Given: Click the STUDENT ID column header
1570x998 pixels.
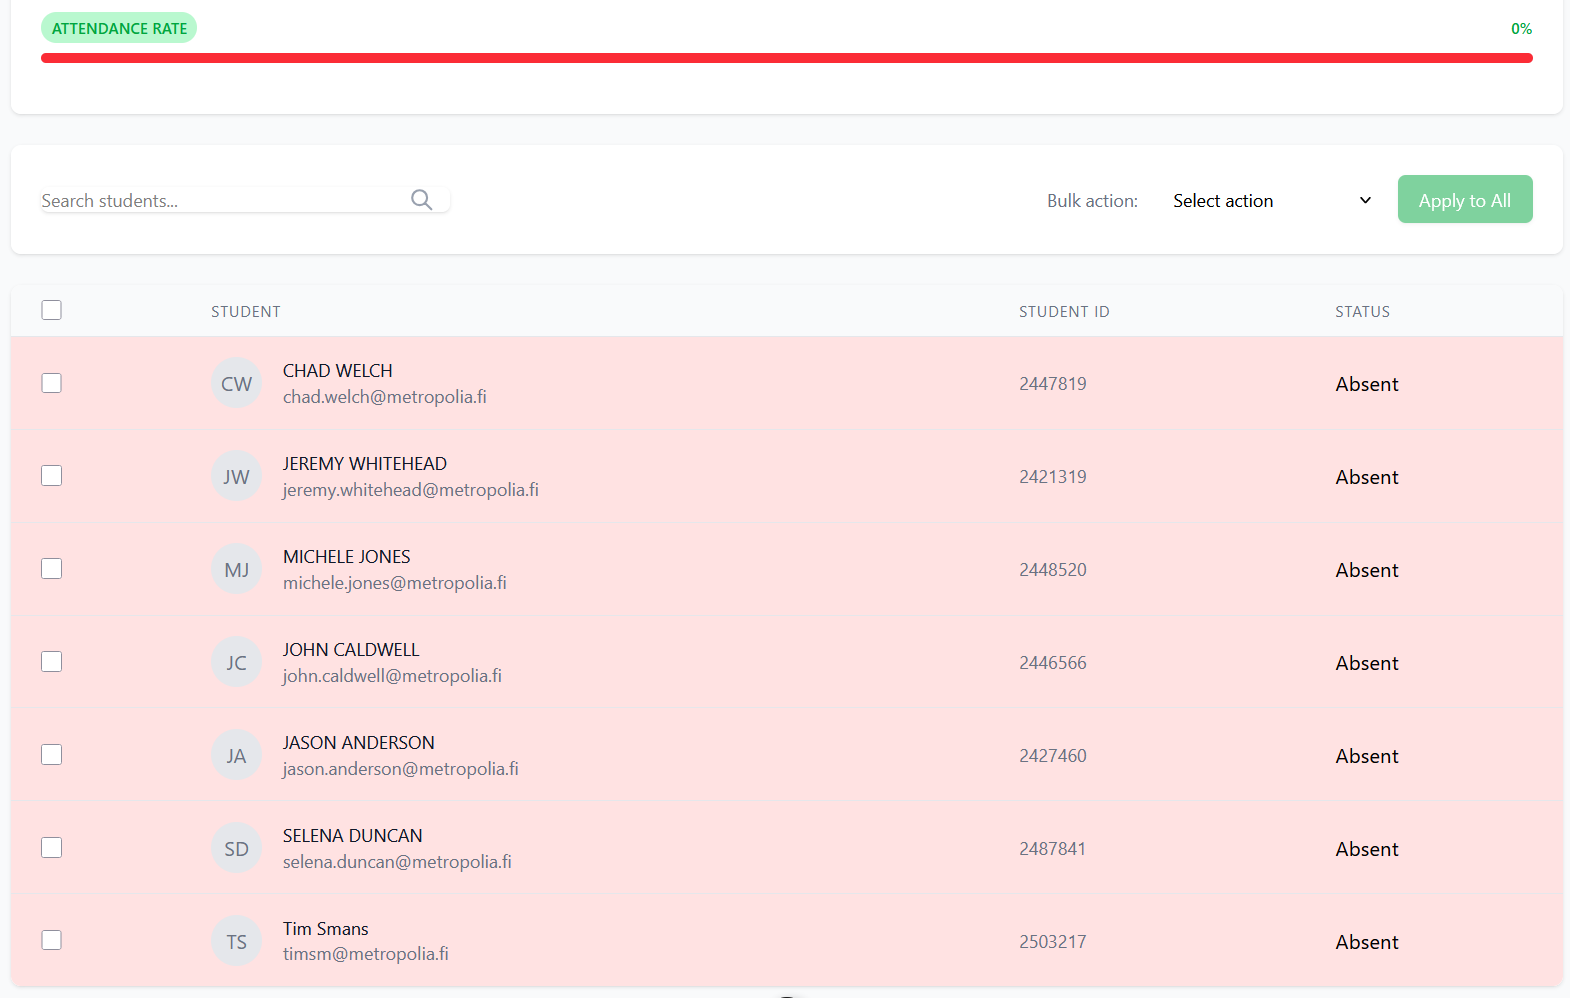Looking at the screenshot, I should 1064,312.
